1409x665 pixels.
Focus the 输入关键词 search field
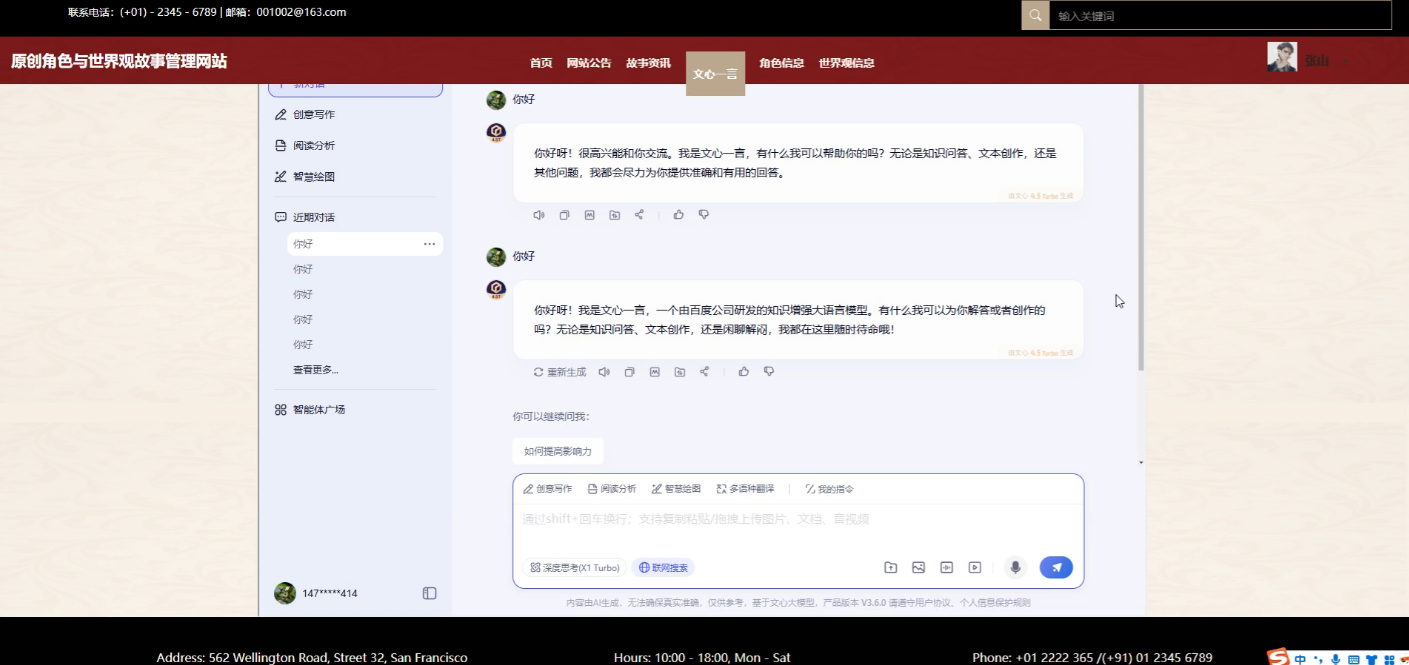1220,15
